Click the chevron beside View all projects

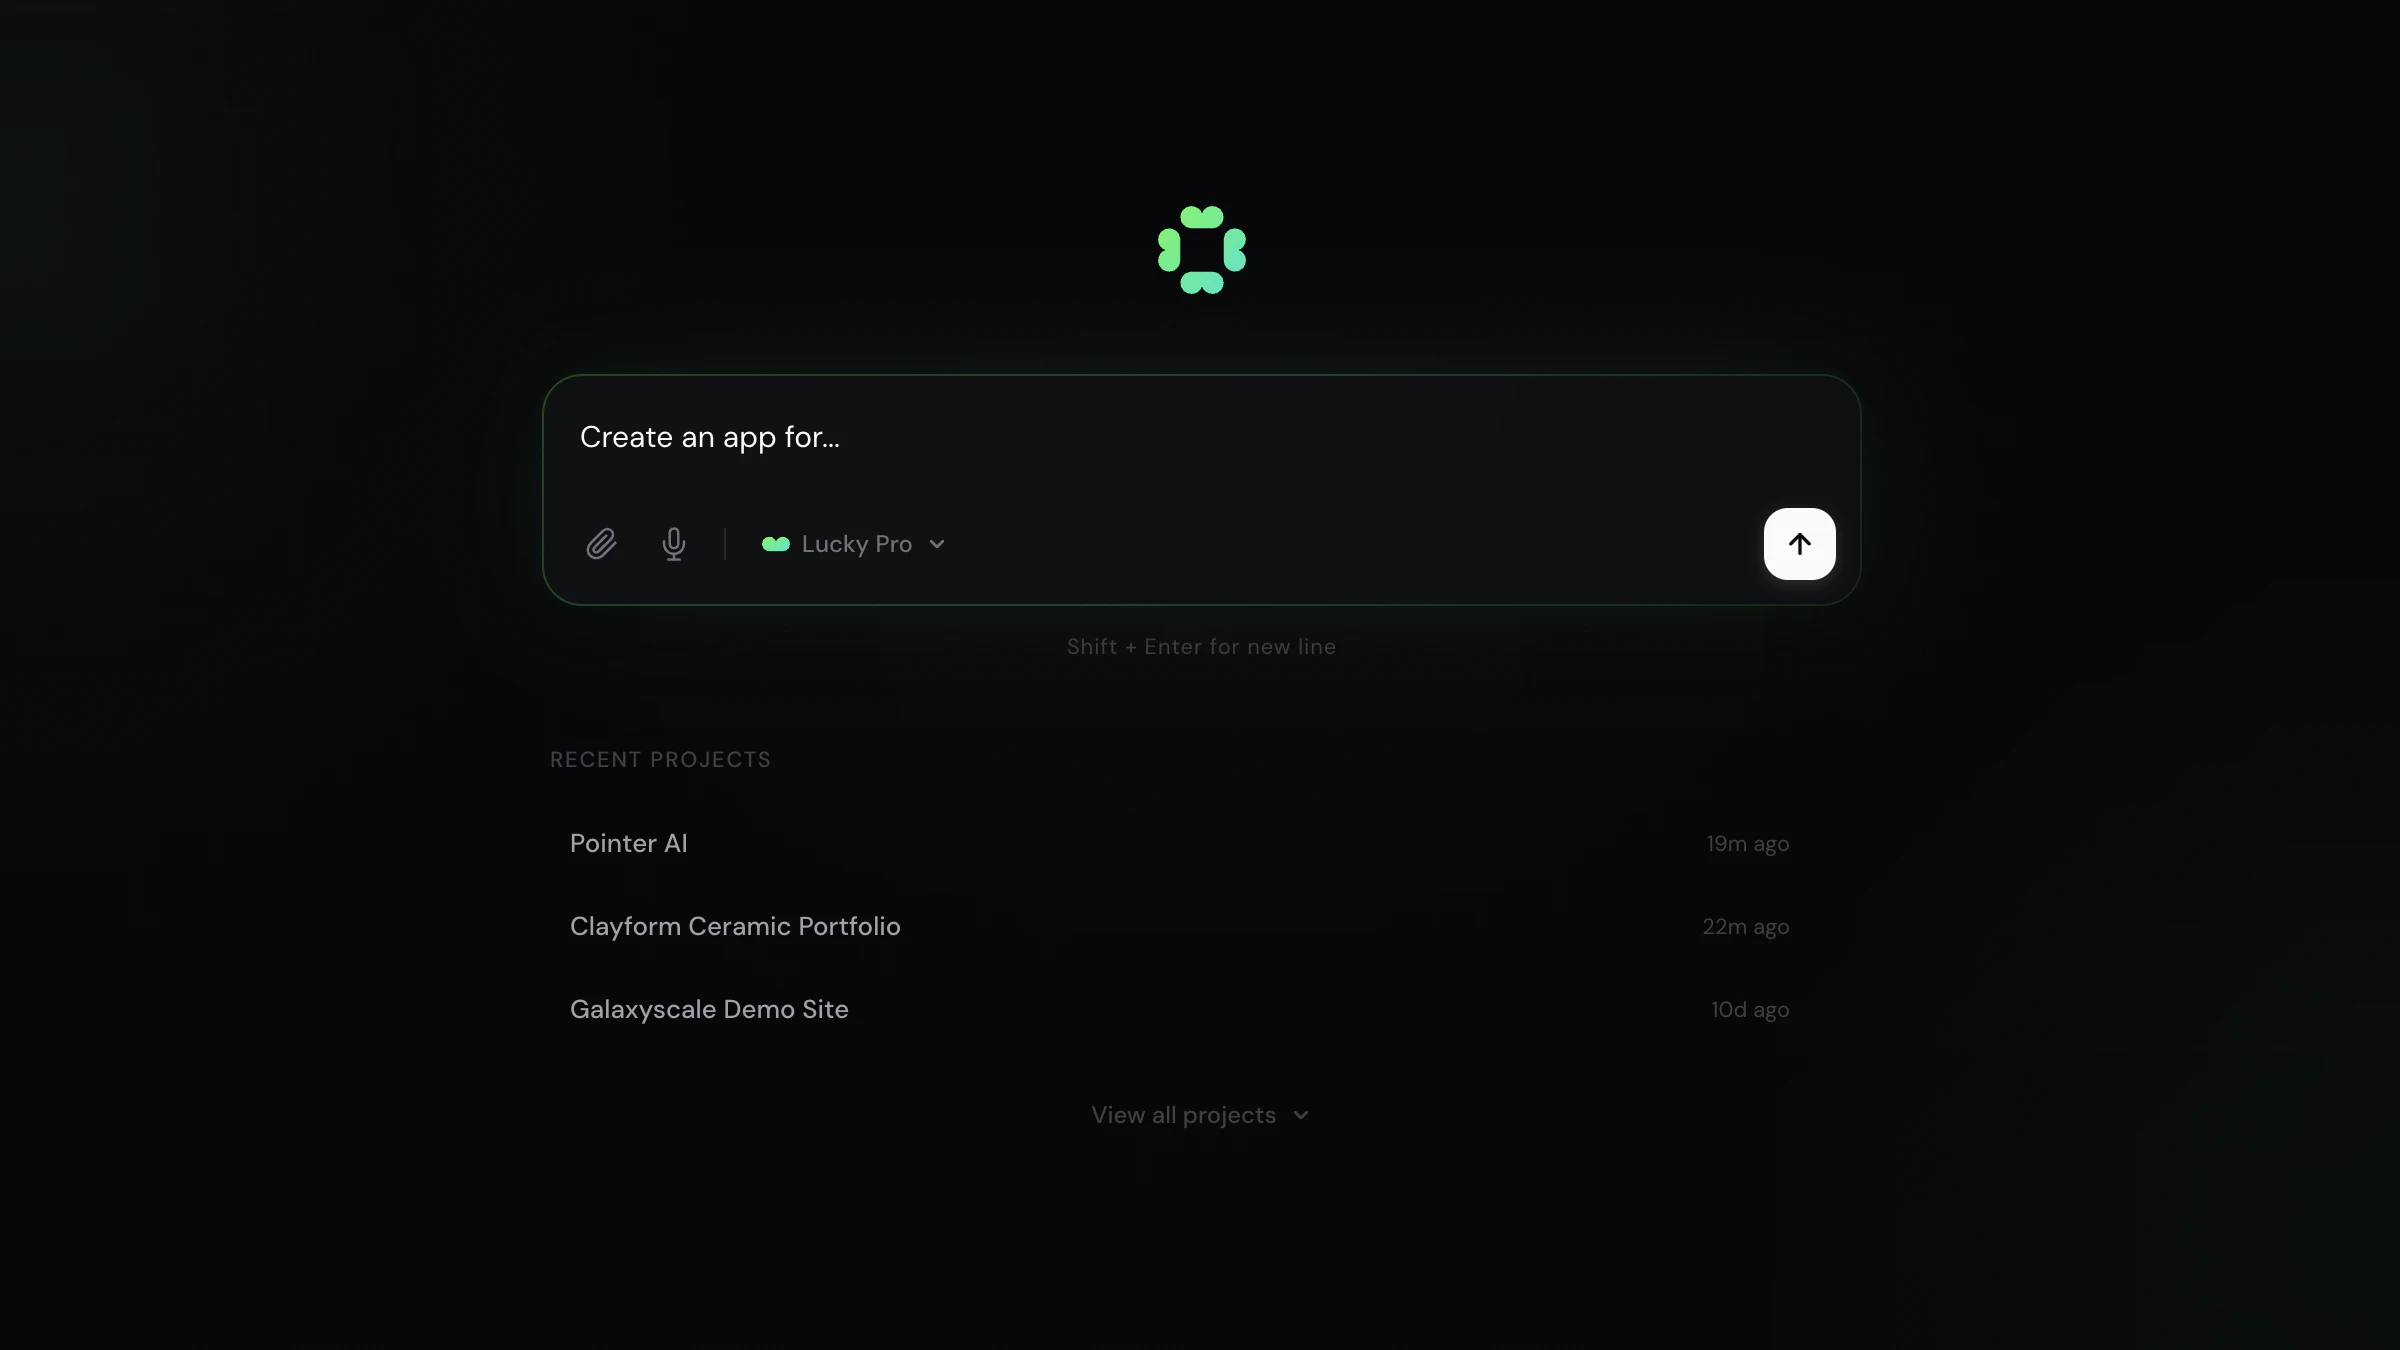[1300, 1116]
